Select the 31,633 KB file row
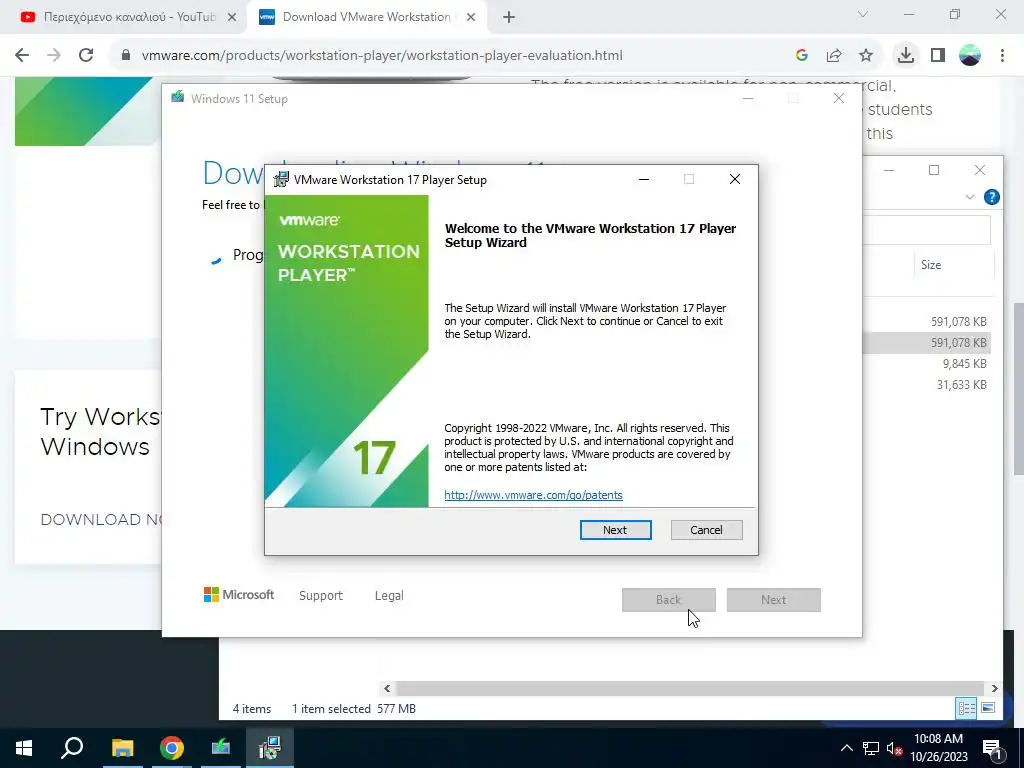 tap(927, 385)
